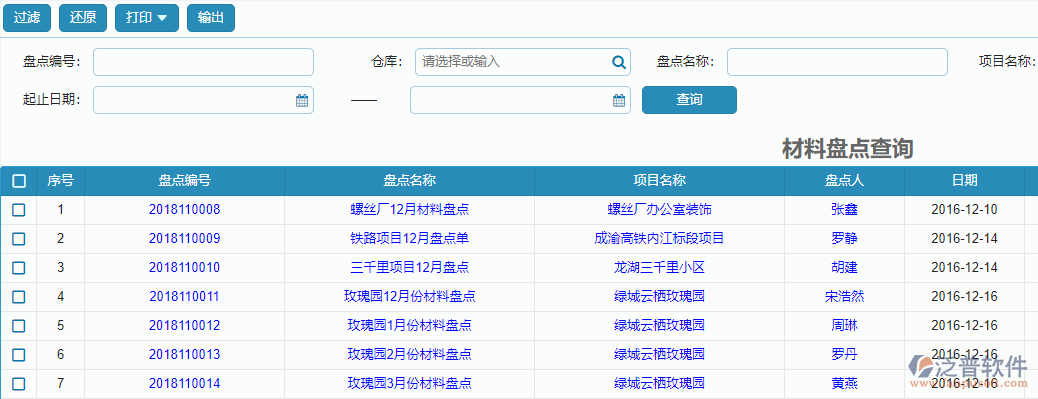
Task: Open record 2018110014
Action: coord(185,383)
